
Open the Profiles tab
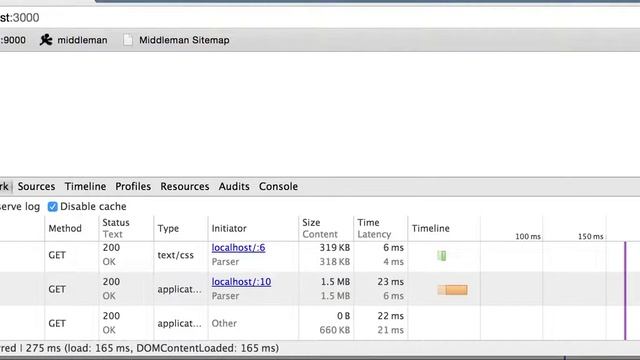tap(133, 187)
